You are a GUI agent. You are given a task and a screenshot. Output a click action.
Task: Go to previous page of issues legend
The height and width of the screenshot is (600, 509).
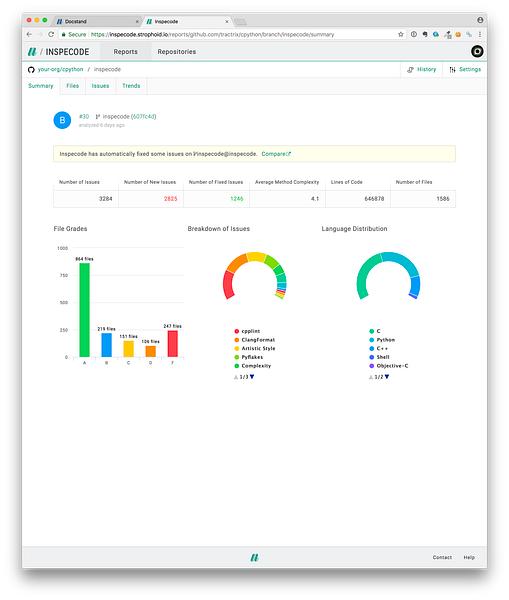[236, 377]
